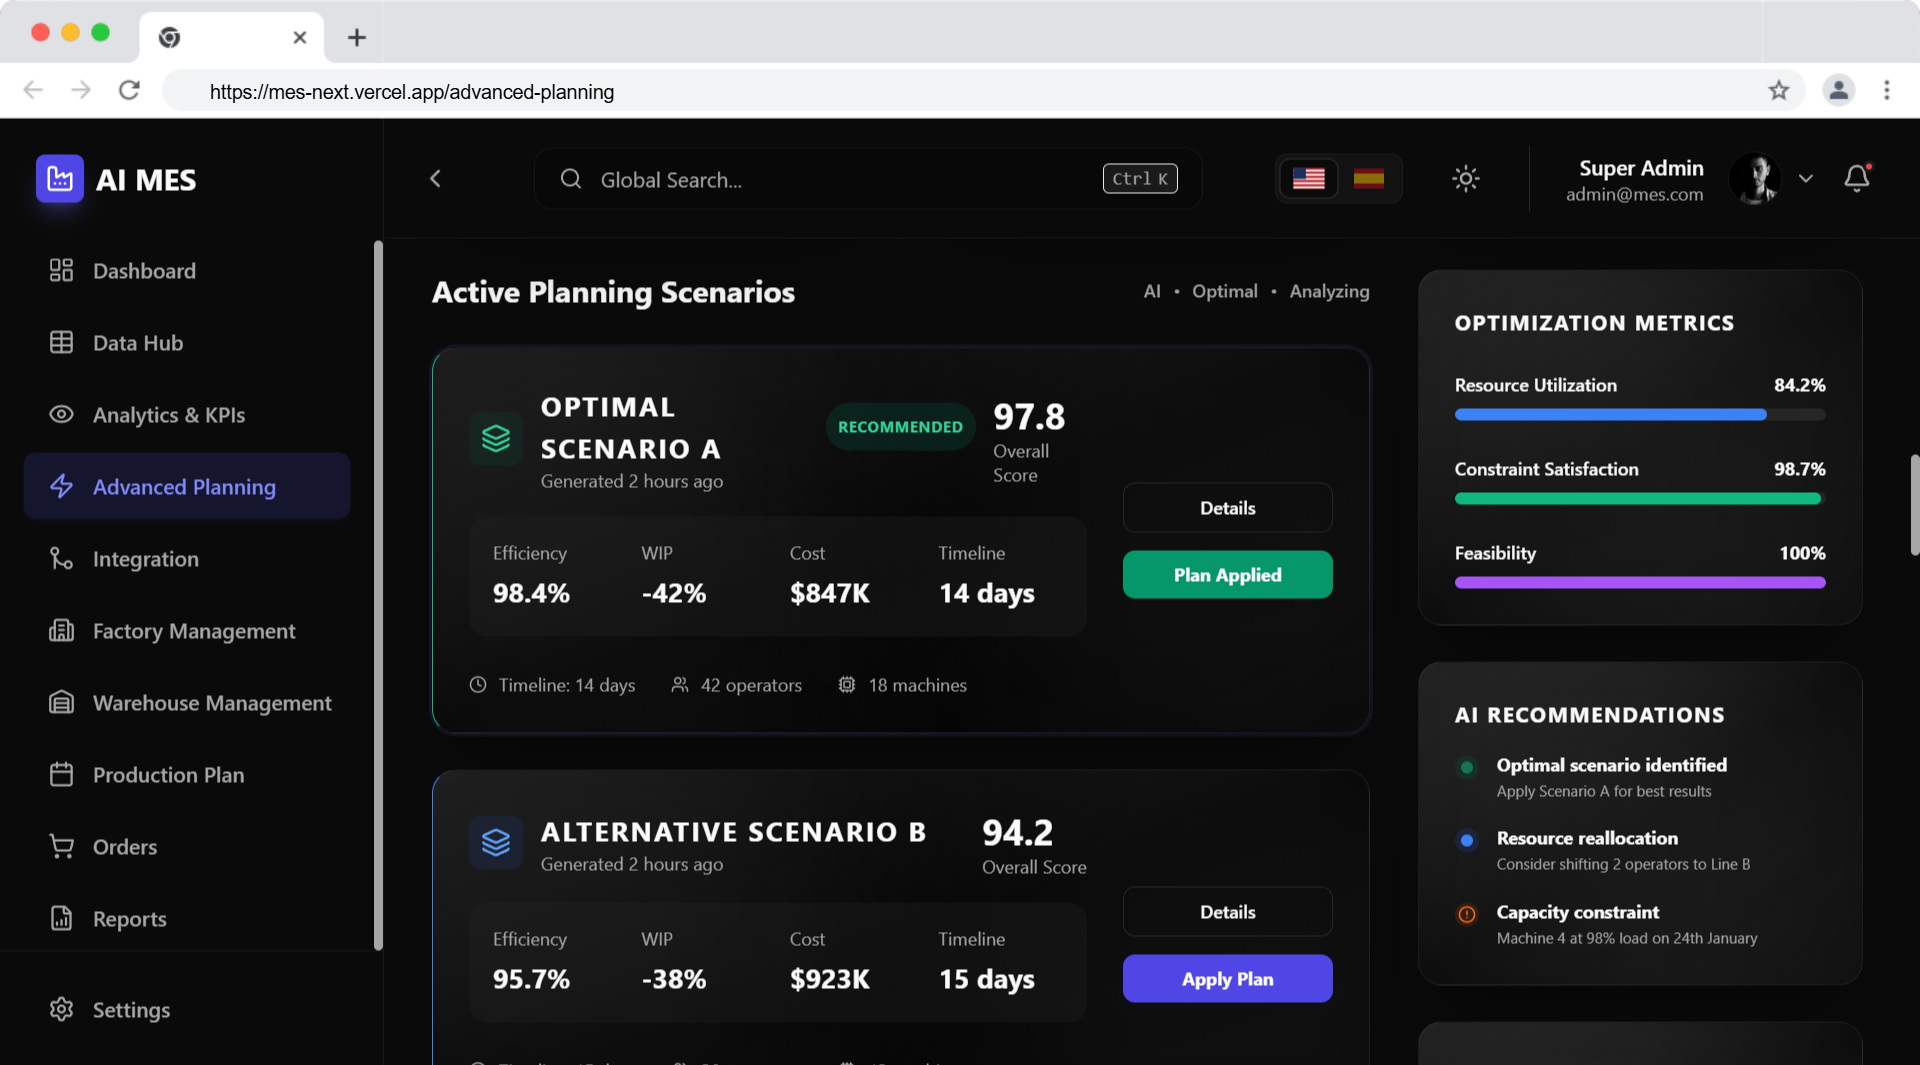This screenshot has height=1065, width=1920.
Task: Open a new browser tab
Action: tap(357, 38)
